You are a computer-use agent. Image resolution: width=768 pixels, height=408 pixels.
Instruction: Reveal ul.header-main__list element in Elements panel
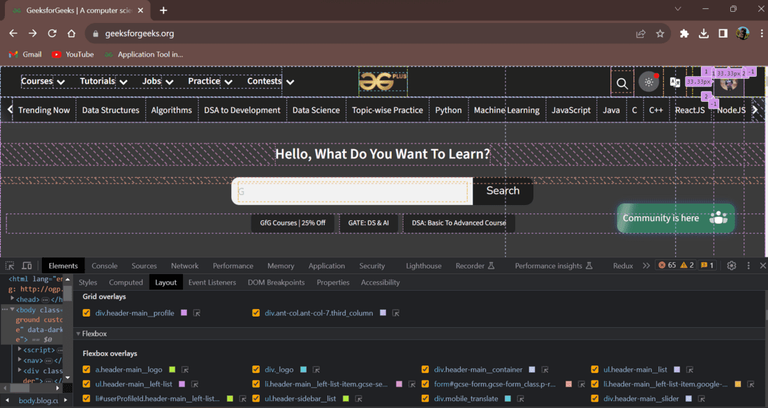pos(690,370)
